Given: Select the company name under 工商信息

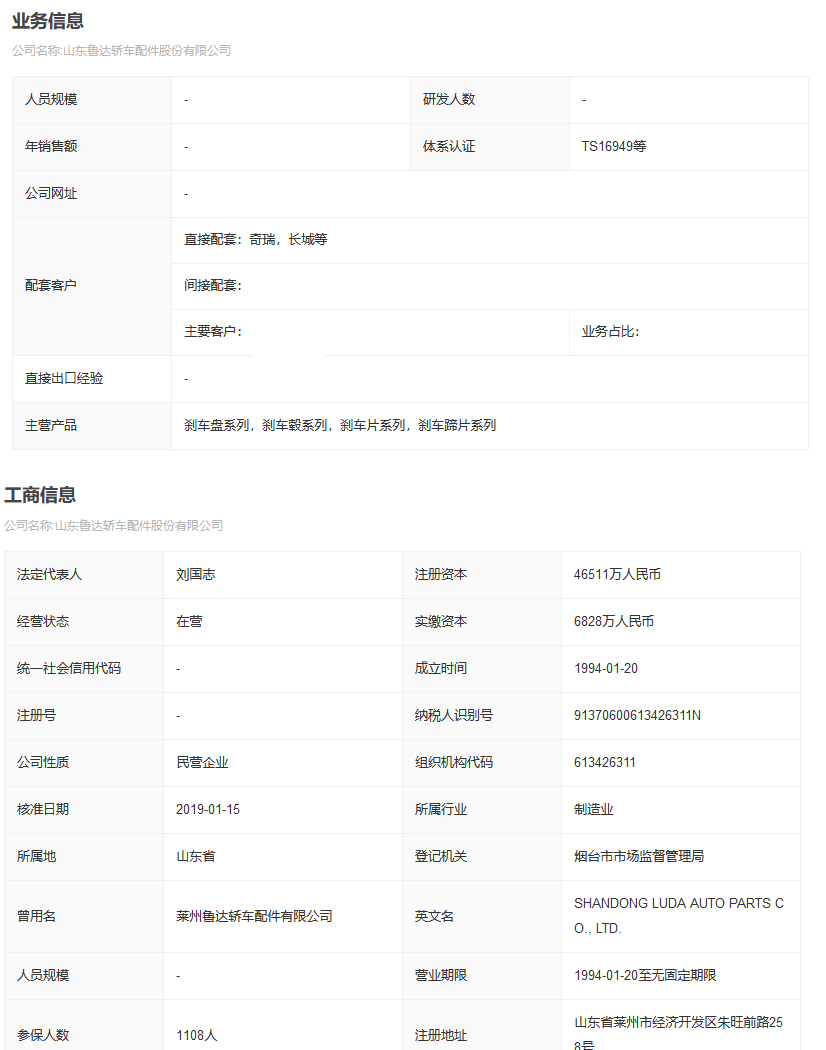Looking at the screenshot, I should 113,526.
